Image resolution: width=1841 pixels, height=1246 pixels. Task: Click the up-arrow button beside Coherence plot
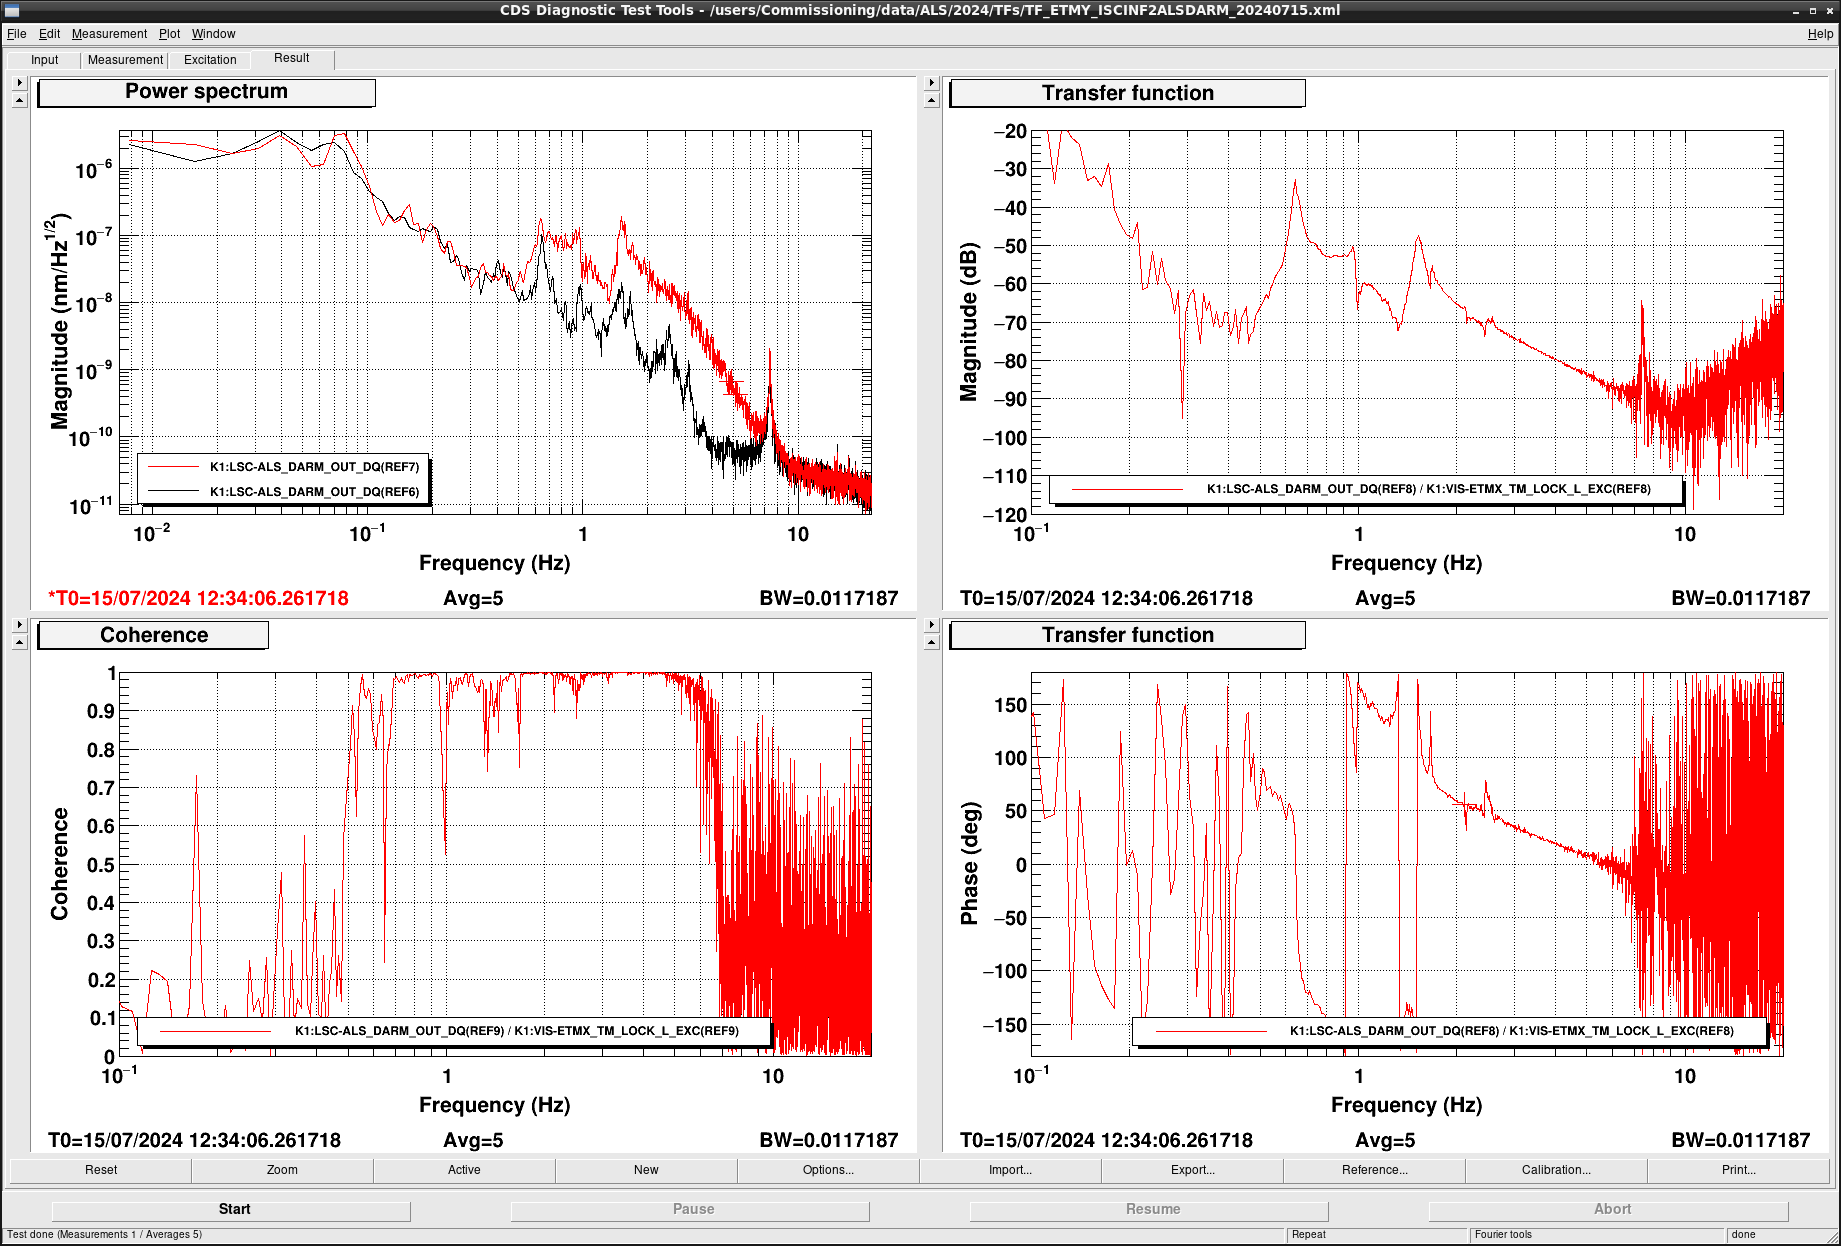pyautogui.click(x=19, y=642)
